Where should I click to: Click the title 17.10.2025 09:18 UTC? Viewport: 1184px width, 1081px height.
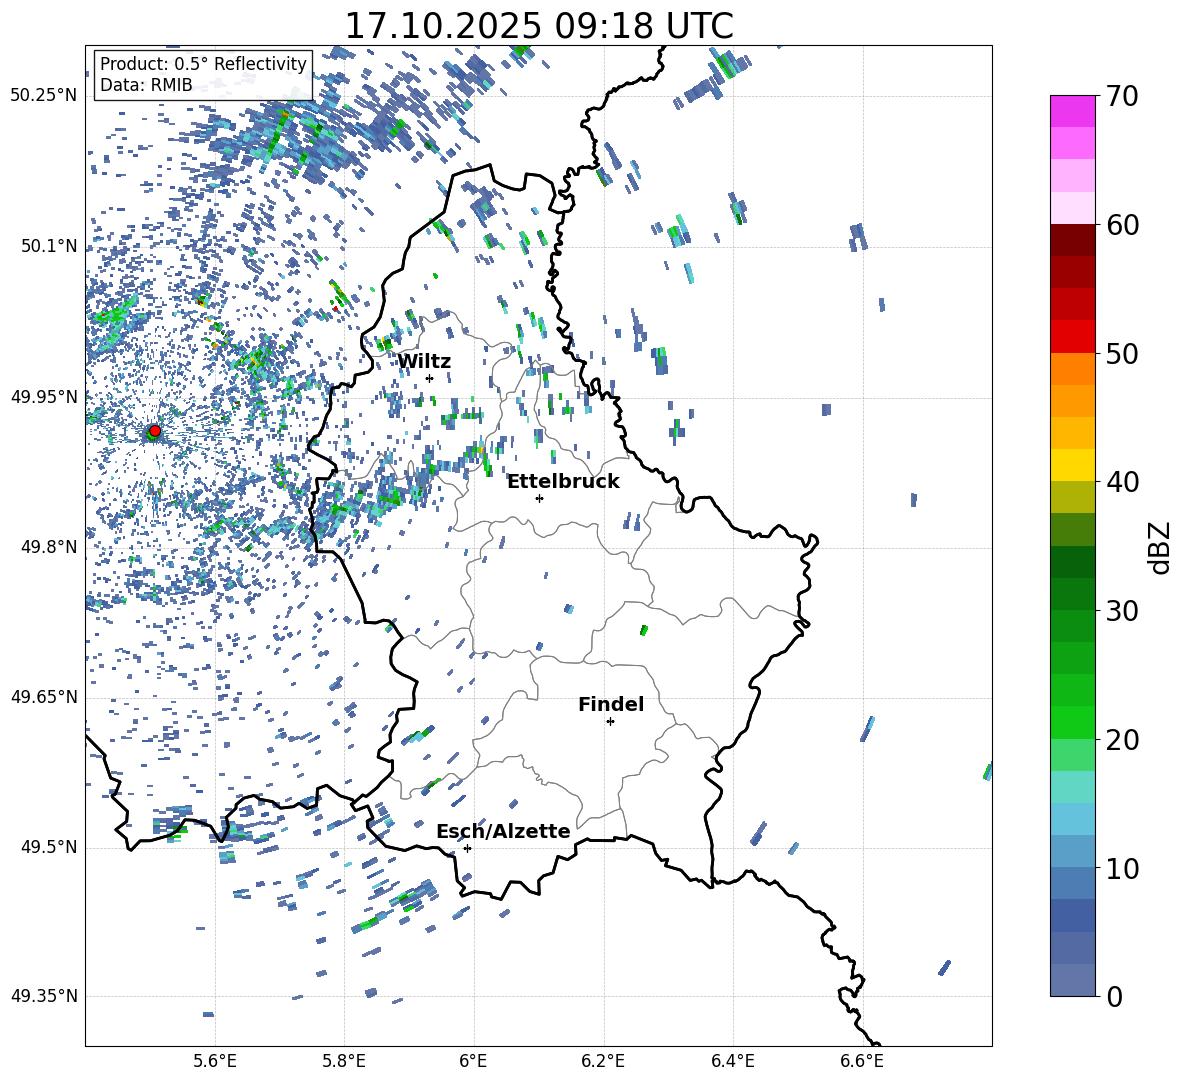tap(538, 26)
